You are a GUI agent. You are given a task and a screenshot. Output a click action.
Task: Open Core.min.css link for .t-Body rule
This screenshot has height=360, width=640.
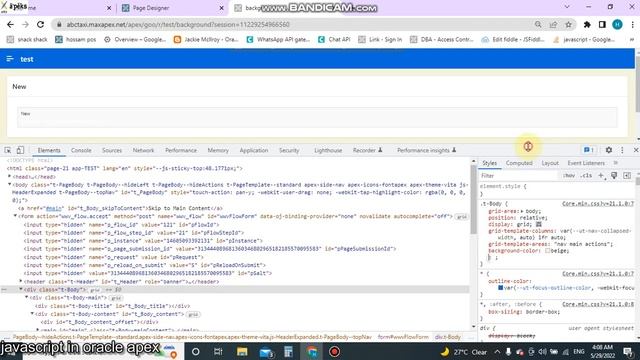coord(598,203)
